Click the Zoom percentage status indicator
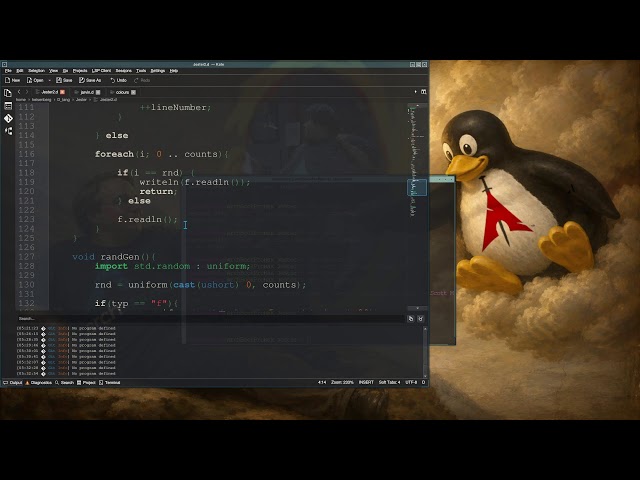 pyautogui.click(x=342, y=382)
